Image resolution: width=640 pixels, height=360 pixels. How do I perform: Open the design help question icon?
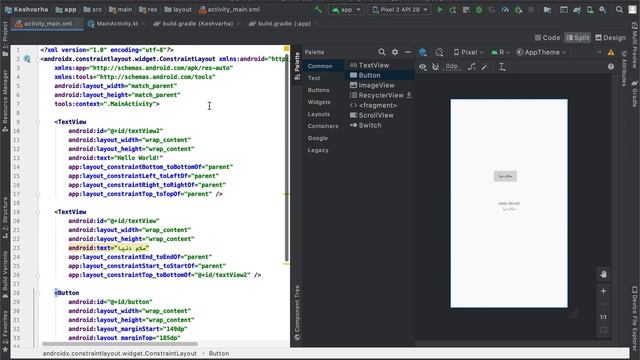[x=611, y=67]
